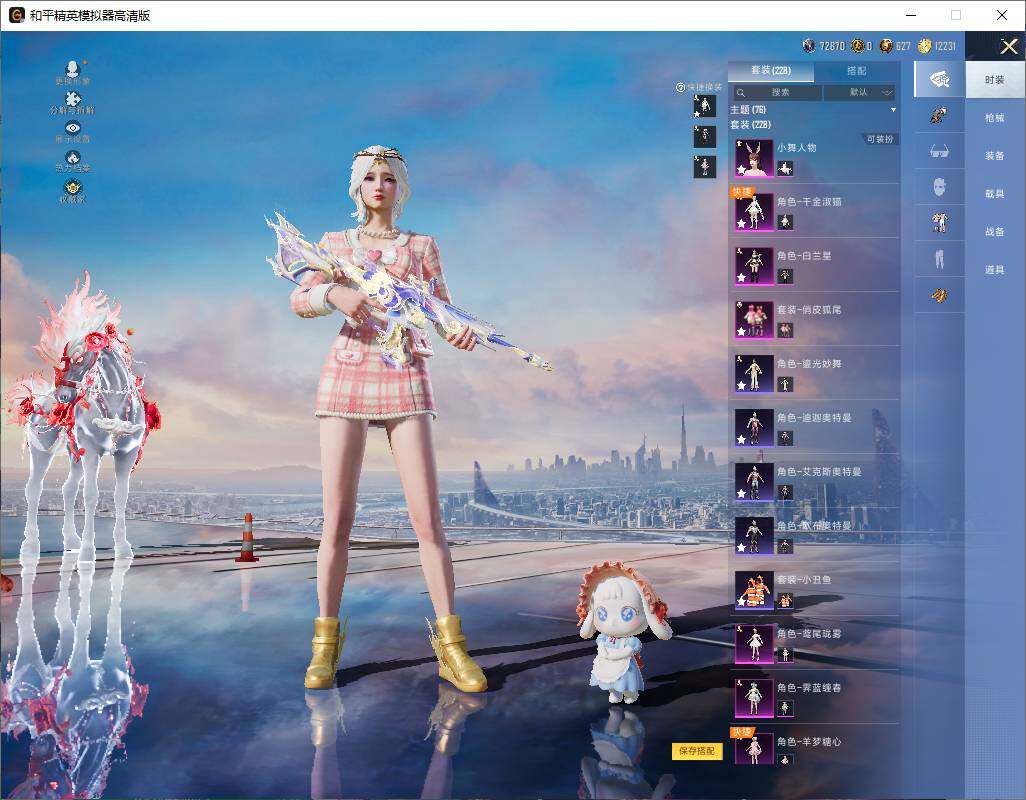Open the 默认 sort dropdown
This screenshot has width=1026, height=800.
coord(859,93)
